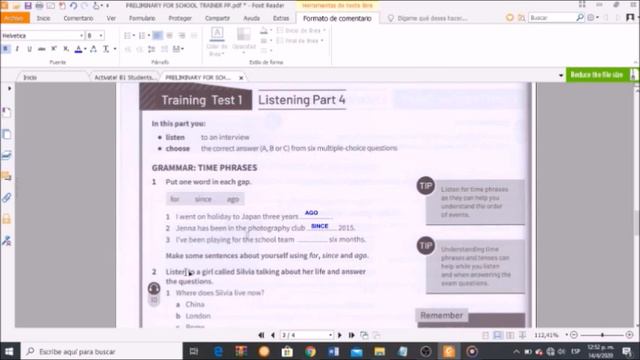Click the heart favorites icon near search
This screenshot has height=360, width=640.
coord(509,18)
